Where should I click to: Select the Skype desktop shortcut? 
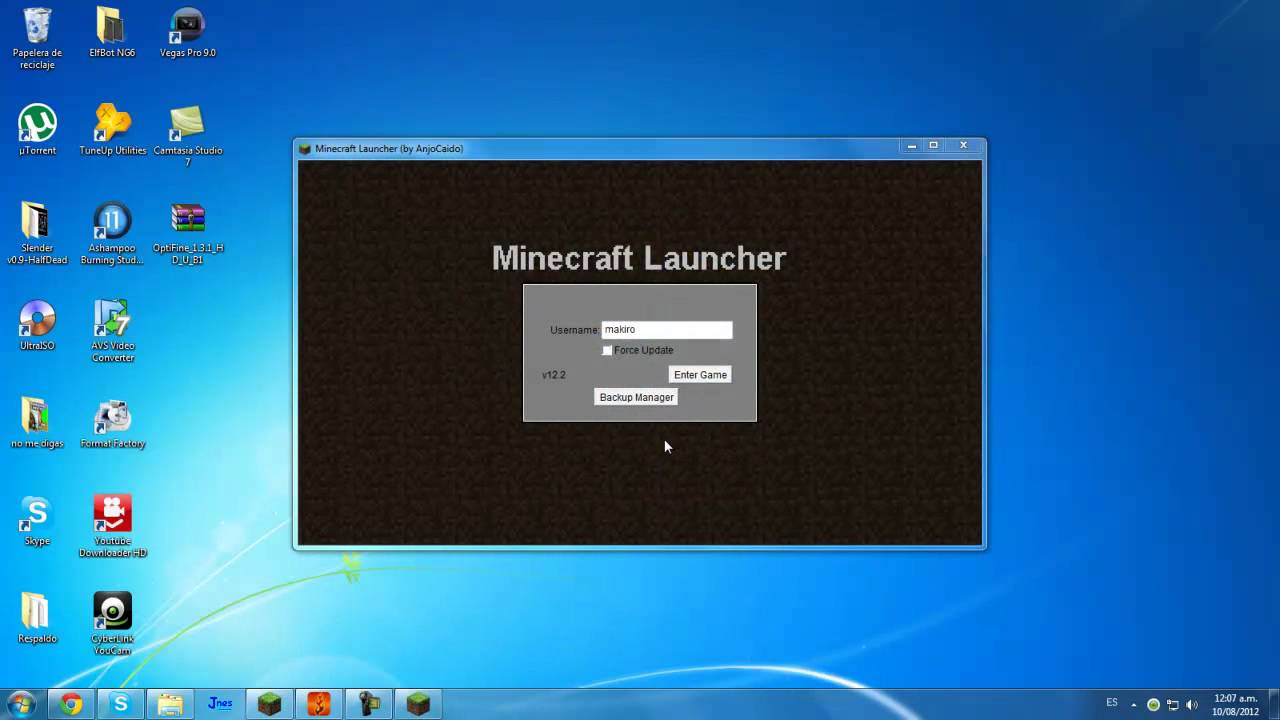pyautogui.click(x=37, y=520)
